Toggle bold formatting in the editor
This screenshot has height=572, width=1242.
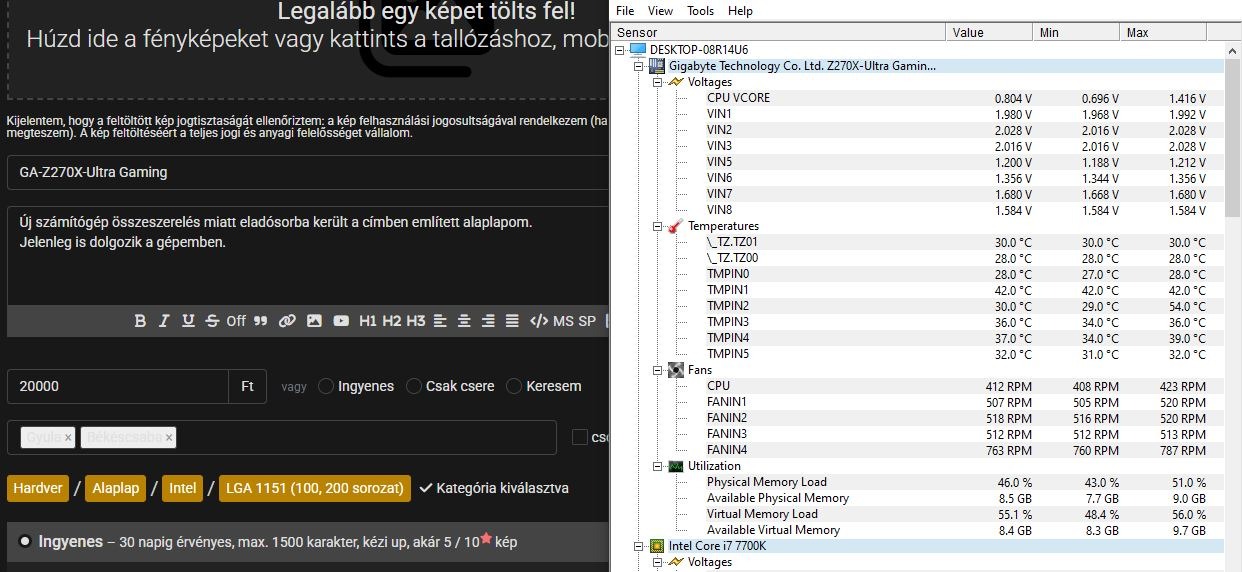[x=140, y=321]
